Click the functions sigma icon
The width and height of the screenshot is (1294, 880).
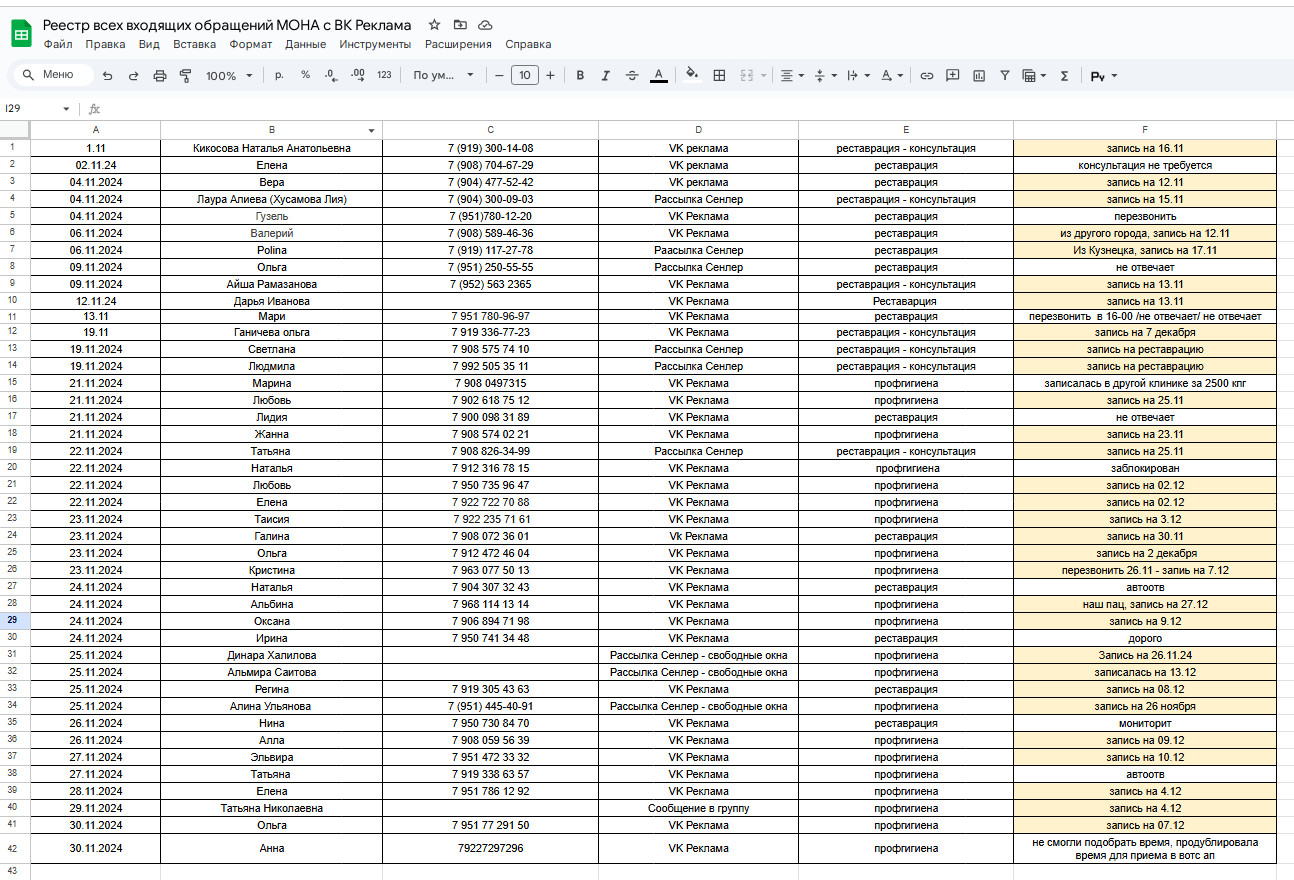[x=1064, y=75]
